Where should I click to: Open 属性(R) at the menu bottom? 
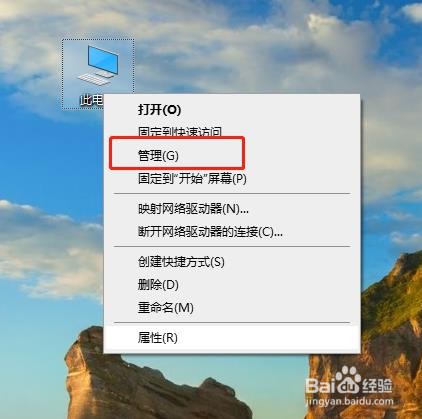coord(158,338)
